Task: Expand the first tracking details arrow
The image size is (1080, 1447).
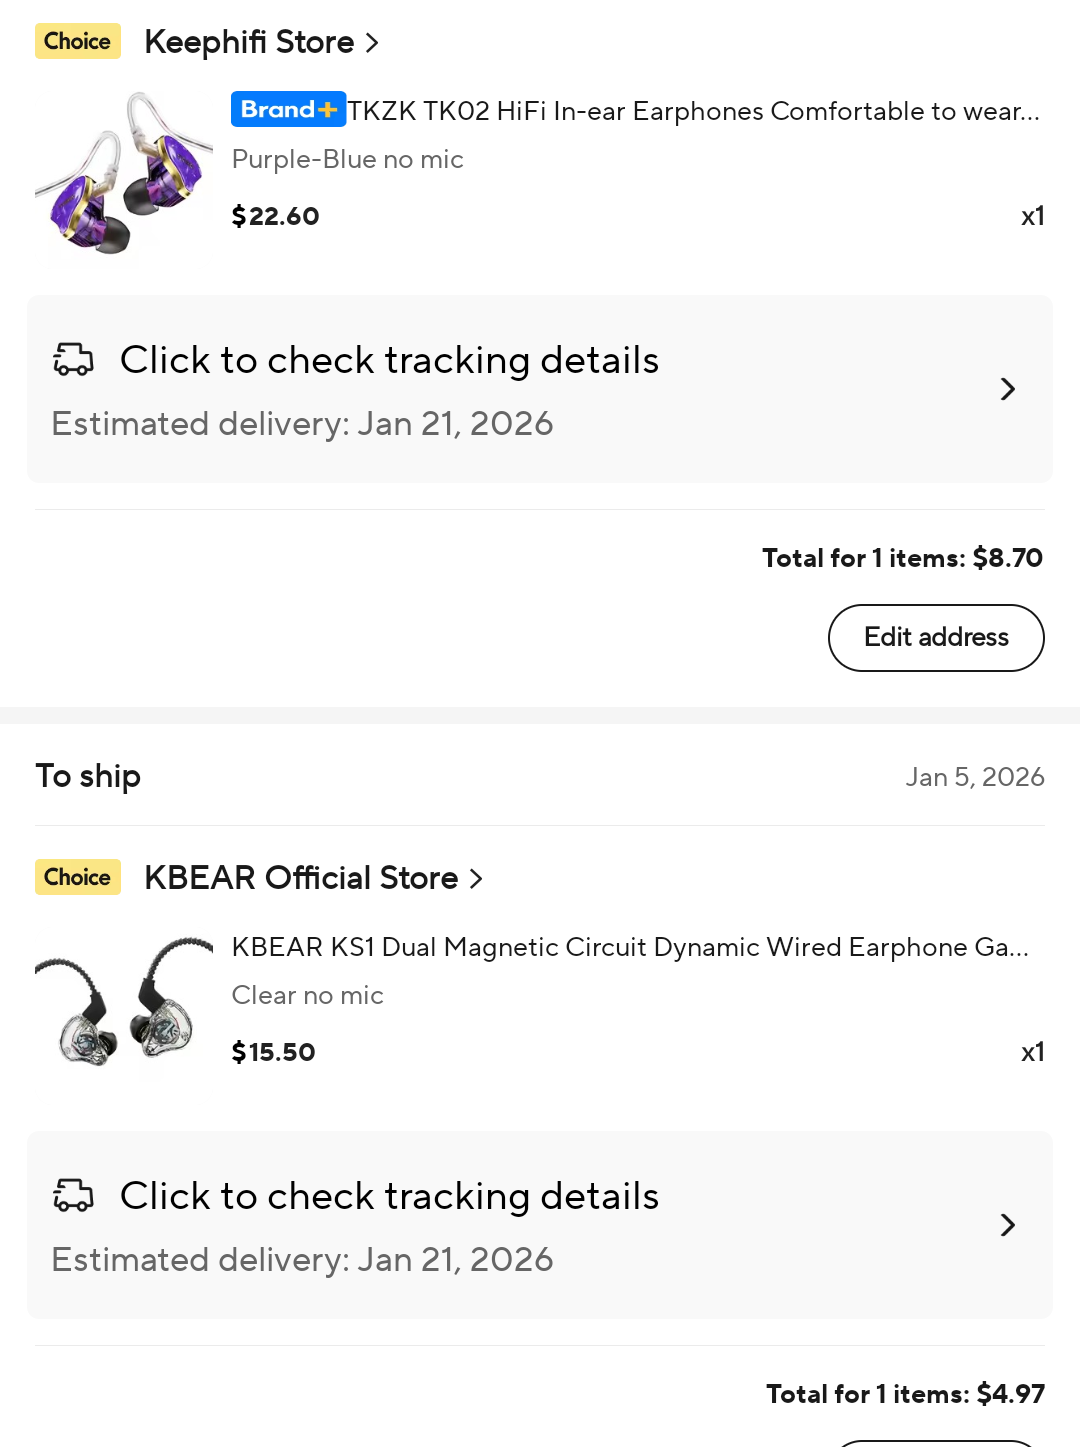Action: pos(1007,389)
